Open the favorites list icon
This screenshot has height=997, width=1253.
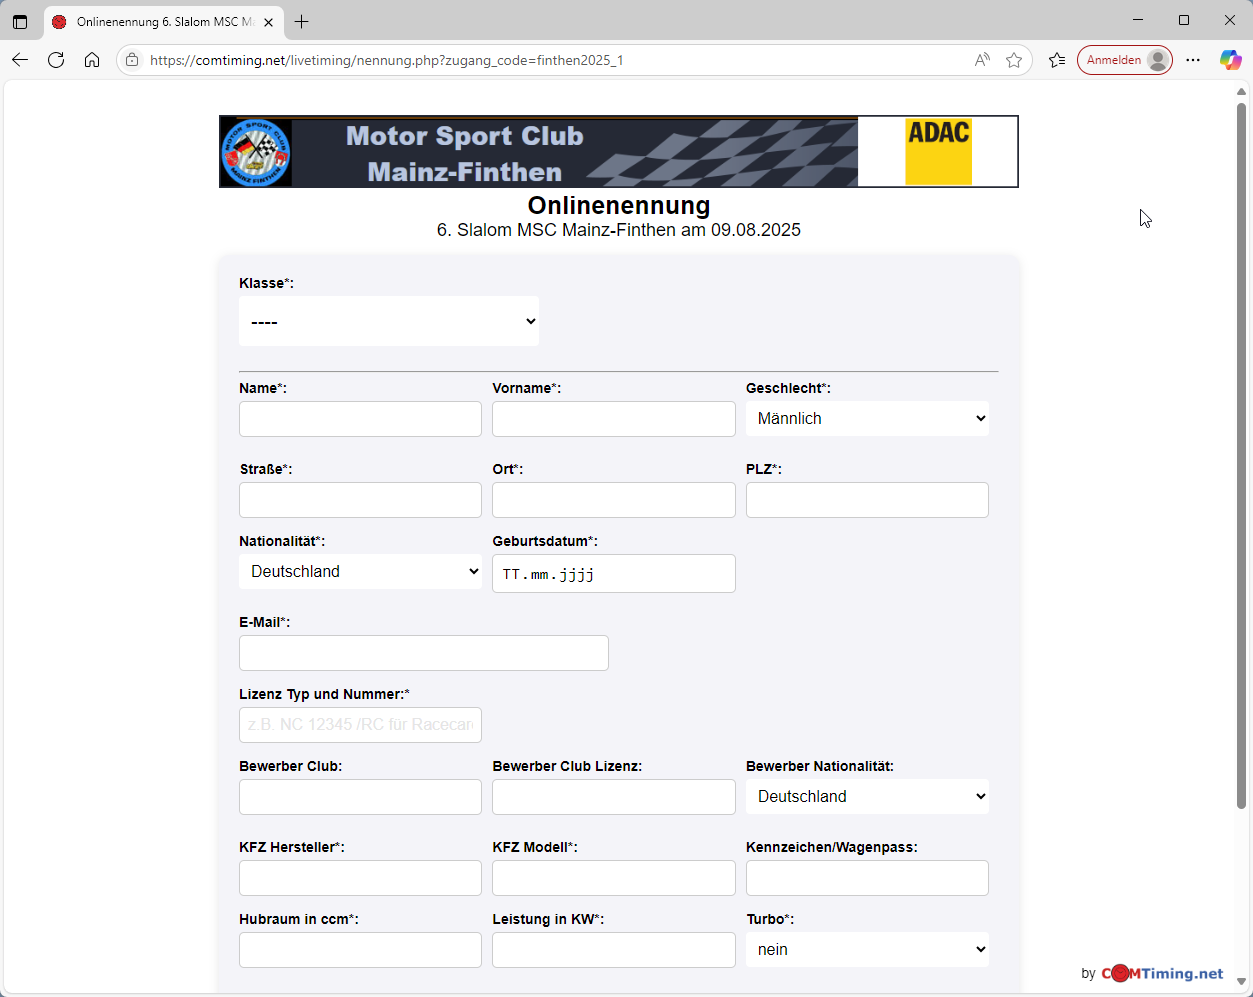[x=1057, y=60]
